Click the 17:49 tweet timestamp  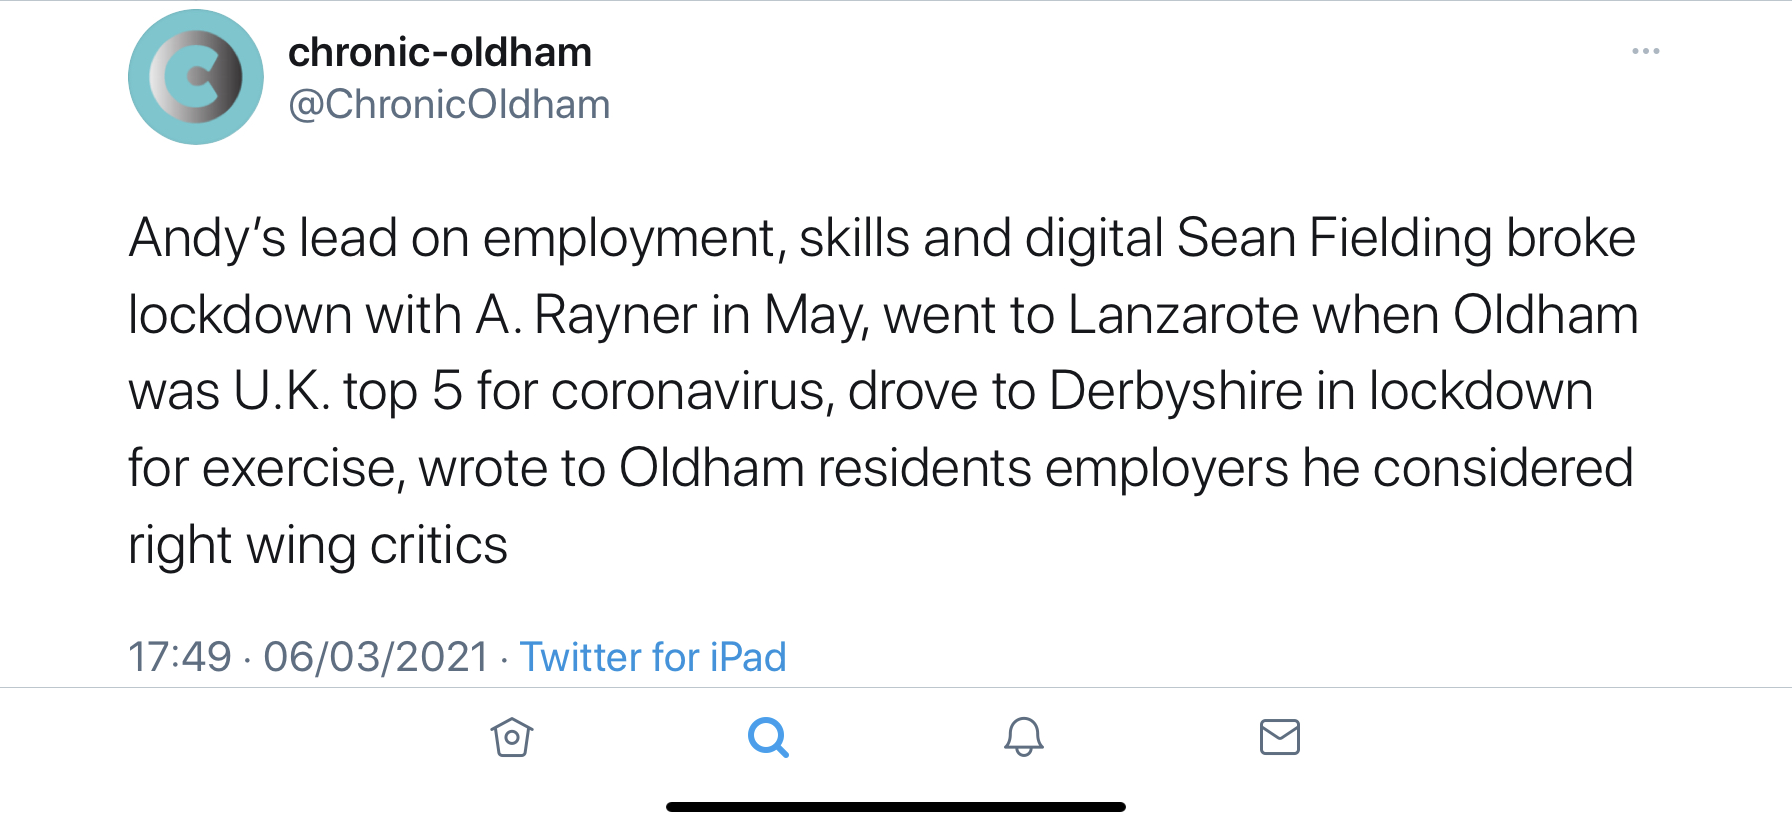[x=180, y=657]
